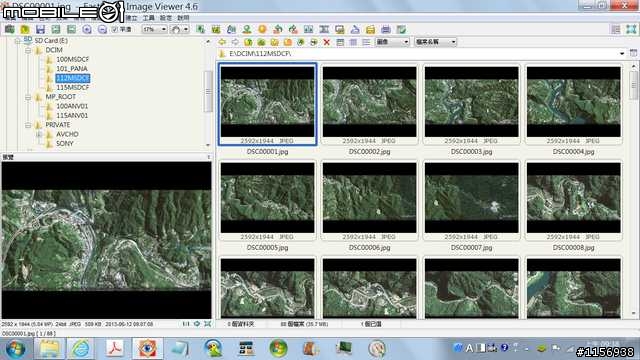640x360 pixels.
Task: Select the 115MSDCF folder
Action: (x=72, y=88)
